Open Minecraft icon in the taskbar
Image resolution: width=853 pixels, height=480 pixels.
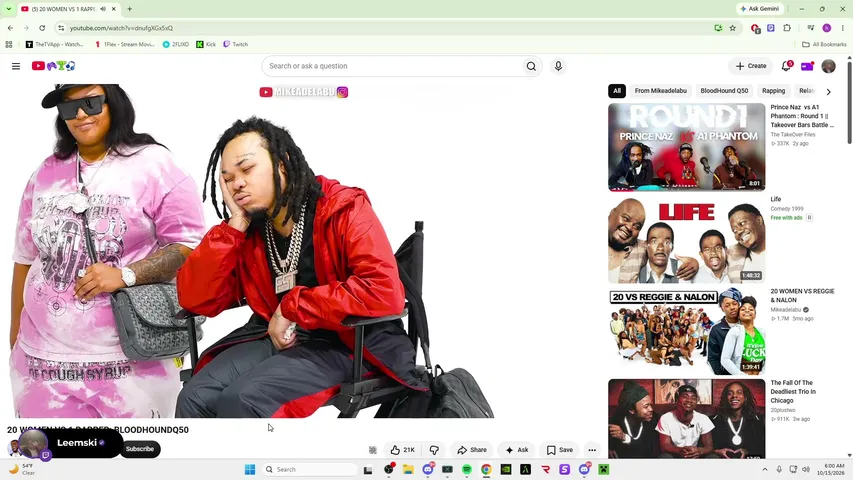(x=604, y=469)
